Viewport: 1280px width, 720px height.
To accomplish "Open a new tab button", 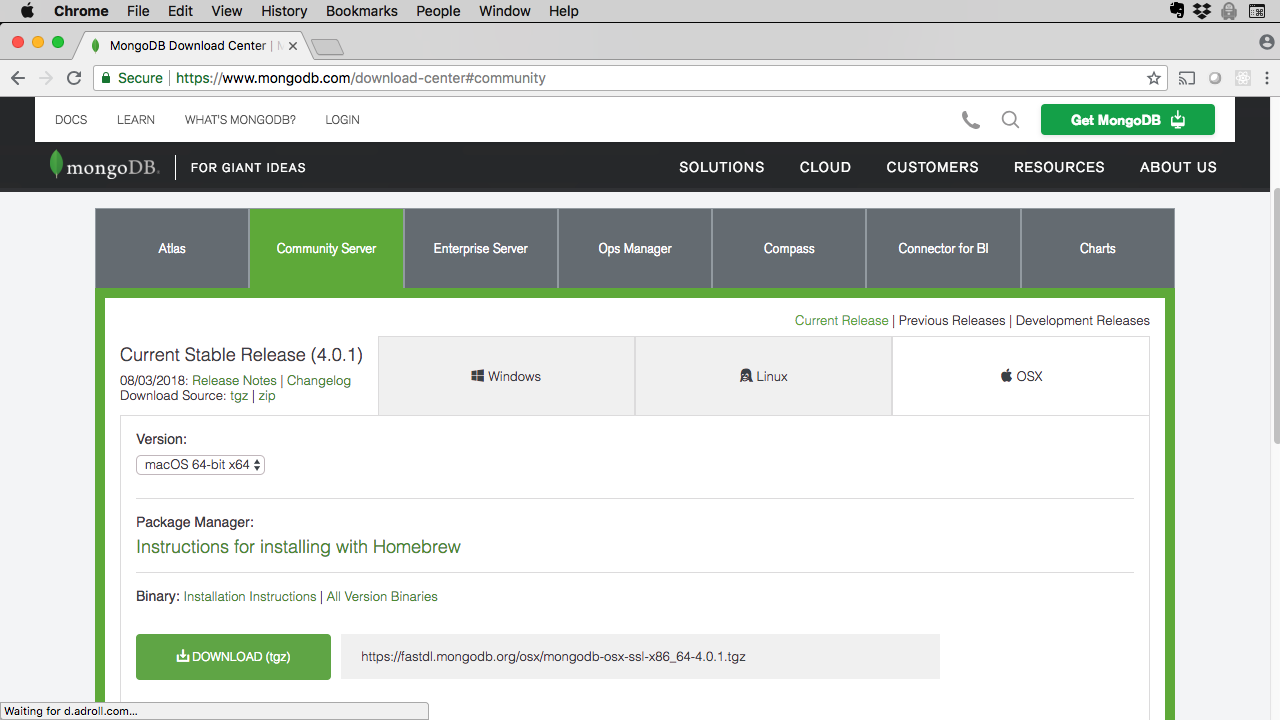I will click(x=327, y=47).
